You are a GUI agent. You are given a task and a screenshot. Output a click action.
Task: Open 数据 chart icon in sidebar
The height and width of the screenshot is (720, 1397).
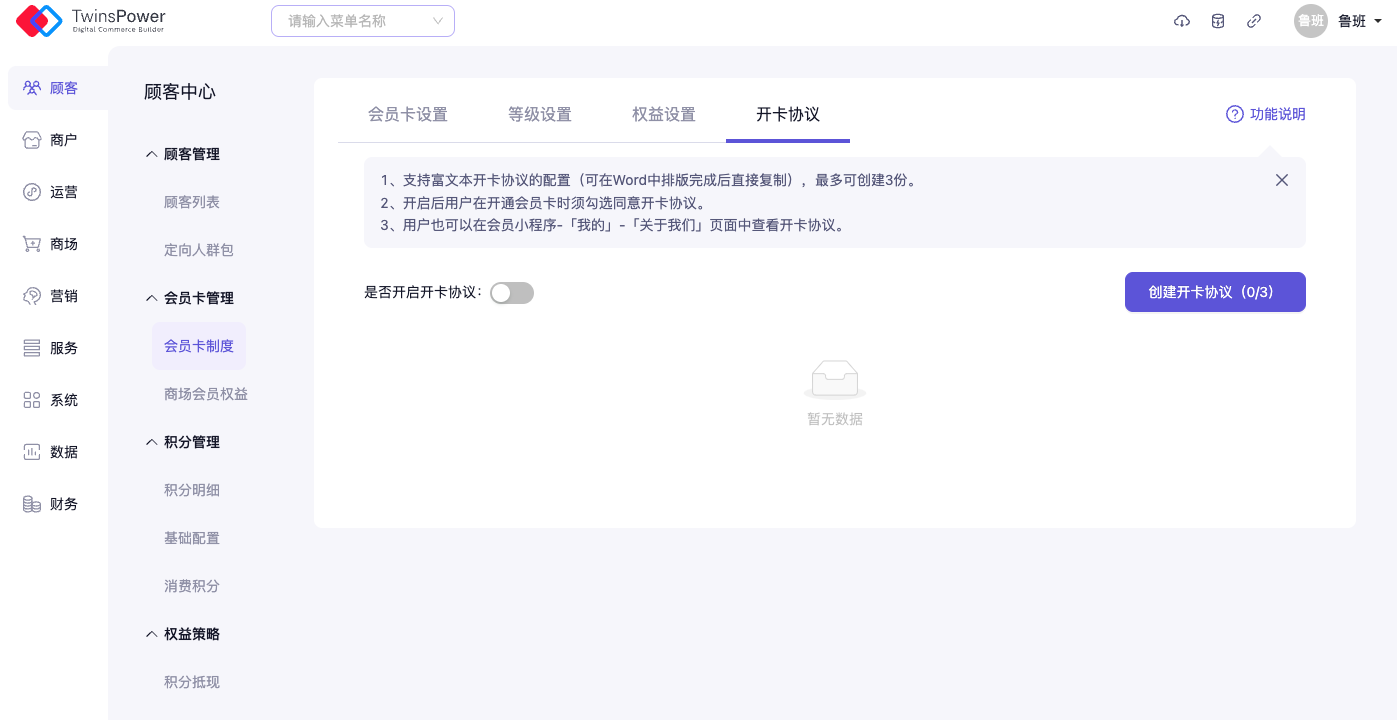51,452
